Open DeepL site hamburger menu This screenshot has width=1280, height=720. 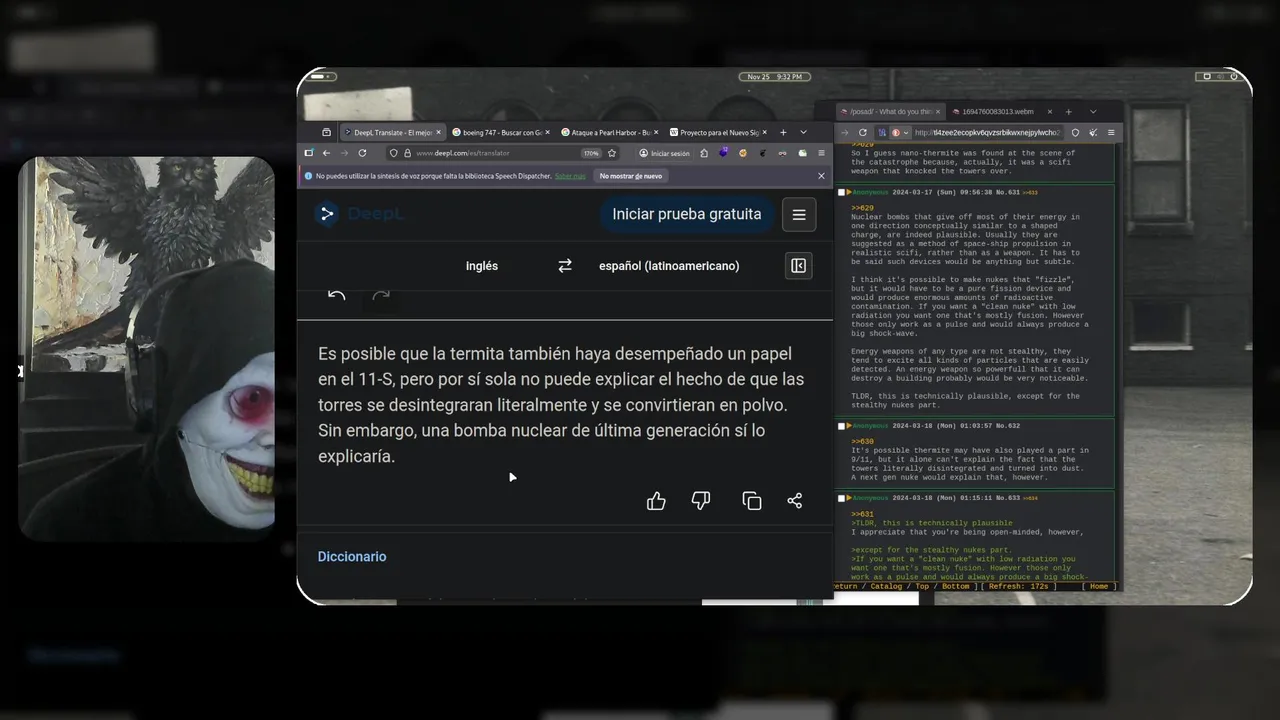pyautogui.click(x=798, y=214)
